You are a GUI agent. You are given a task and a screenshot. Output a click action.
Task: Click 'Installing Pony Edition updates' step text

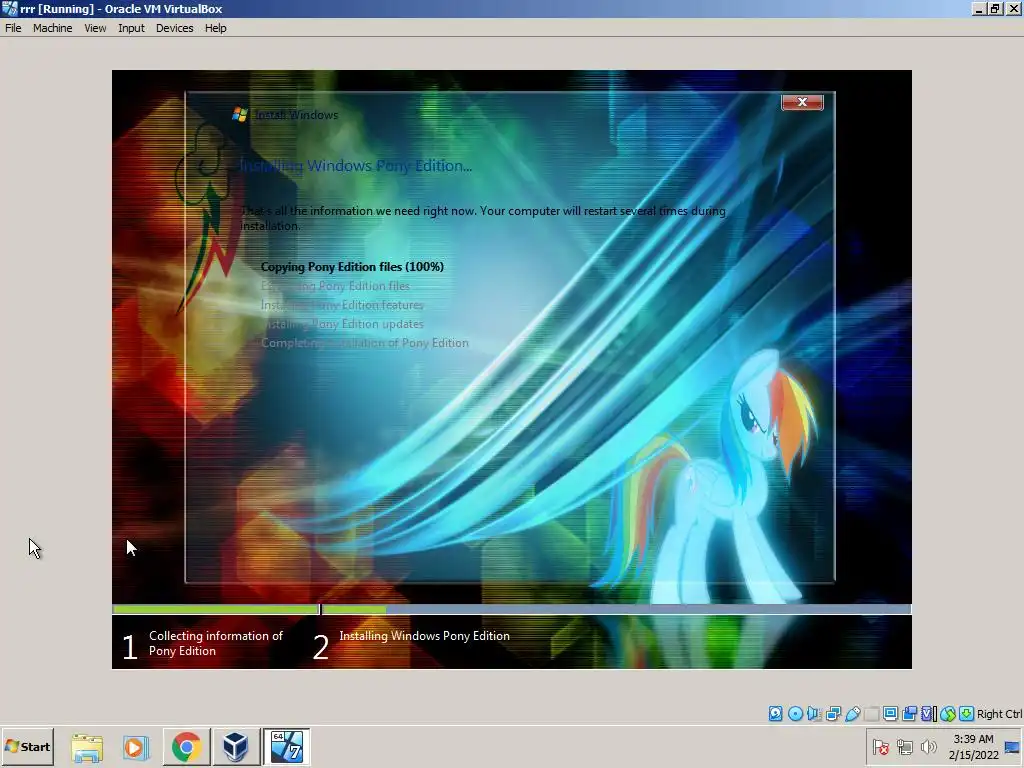pos(342,324)
